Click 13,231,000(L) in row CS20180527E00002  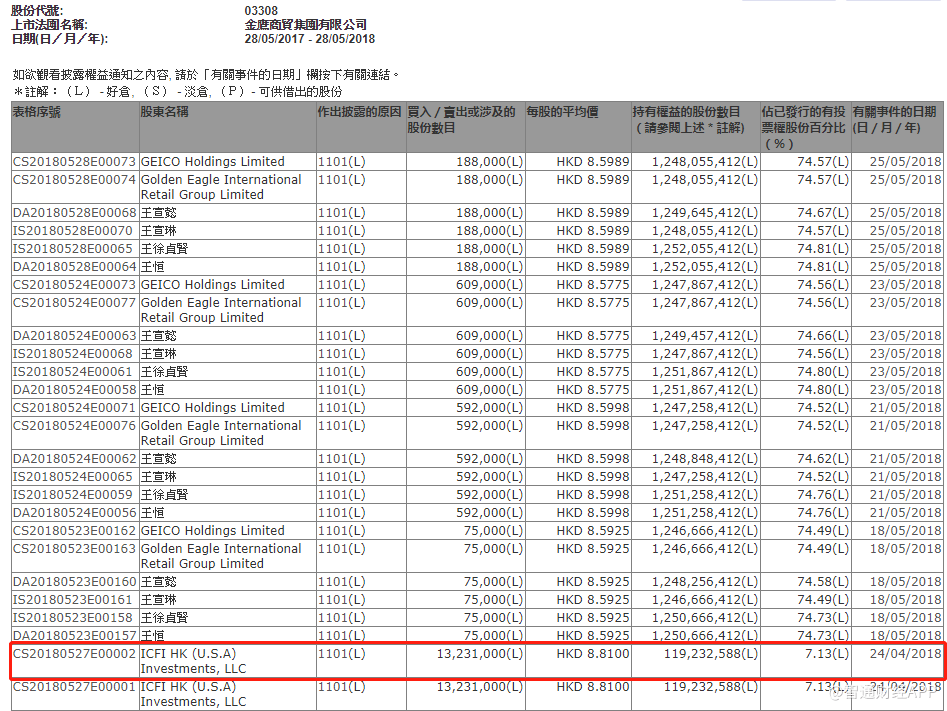[x=480, y=654]
